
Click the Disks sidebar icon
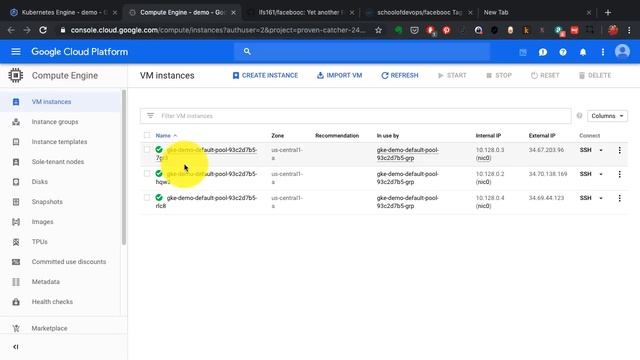tap(16, 182)
